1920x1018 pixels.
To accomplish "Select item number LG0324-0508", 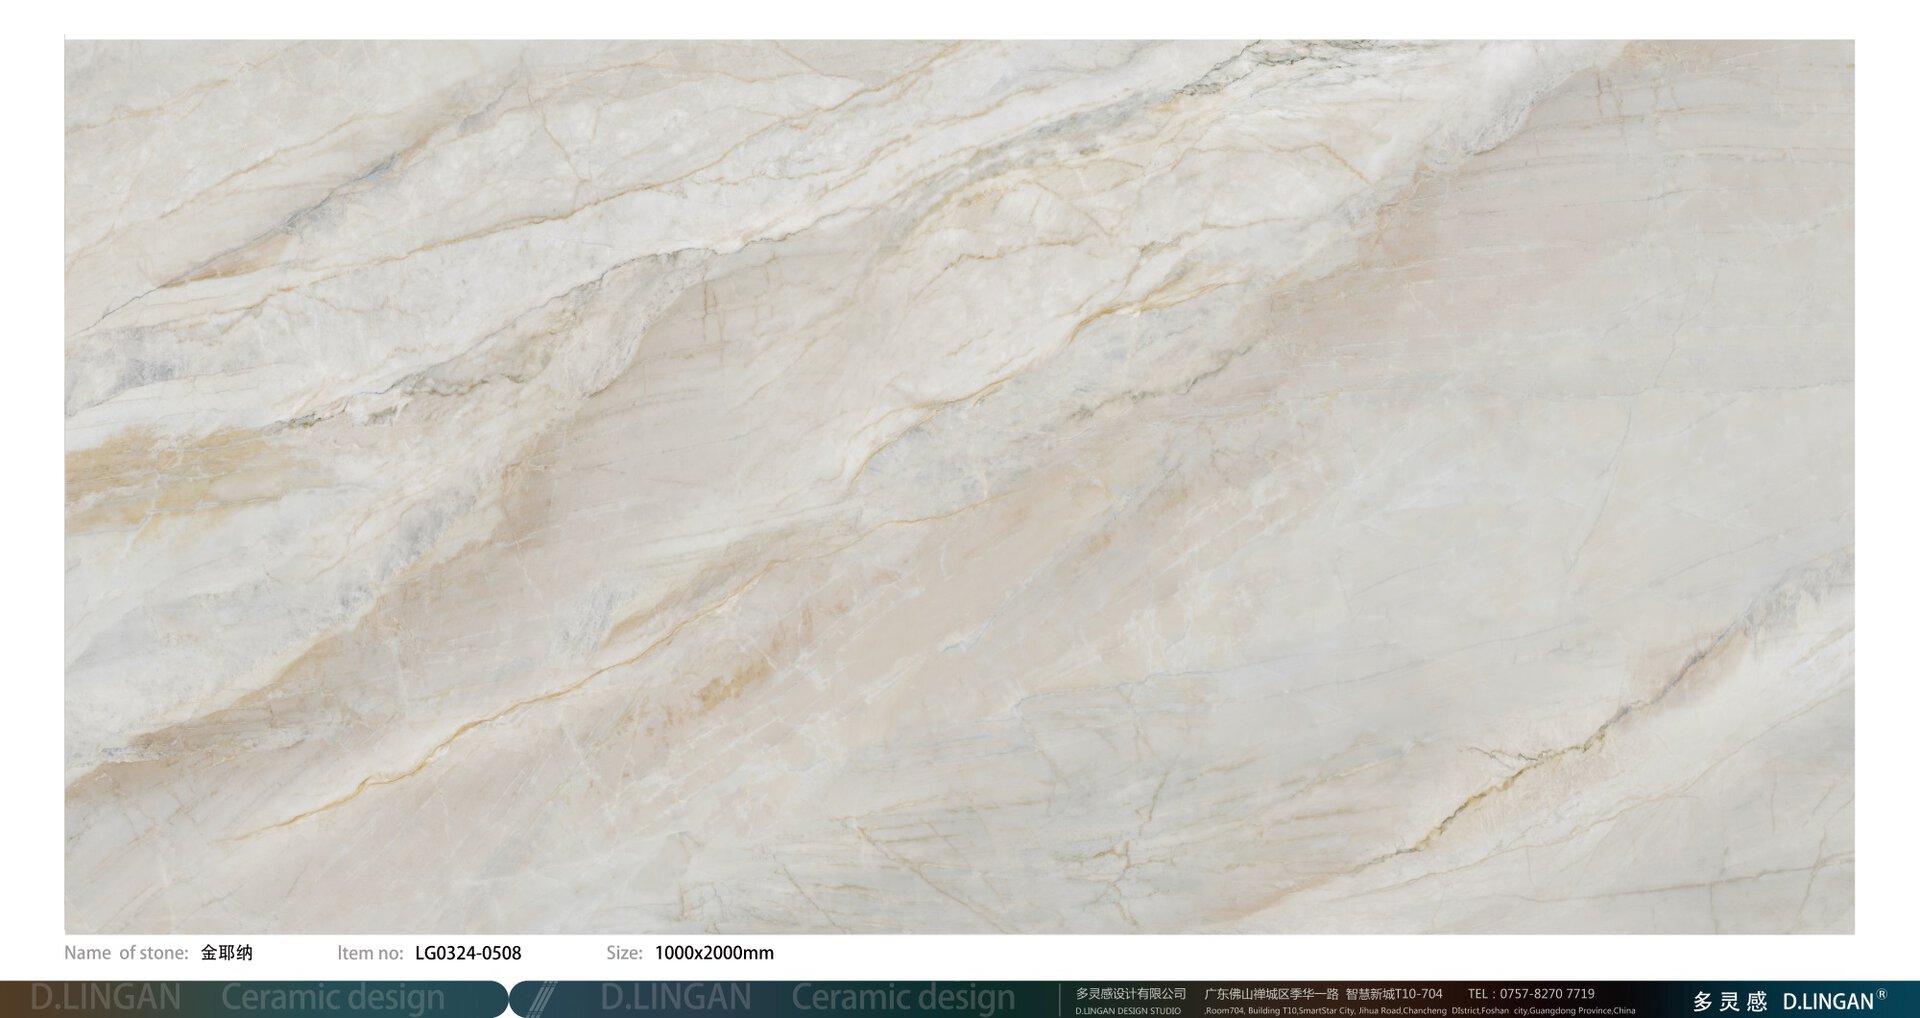I will click(468, 953).
